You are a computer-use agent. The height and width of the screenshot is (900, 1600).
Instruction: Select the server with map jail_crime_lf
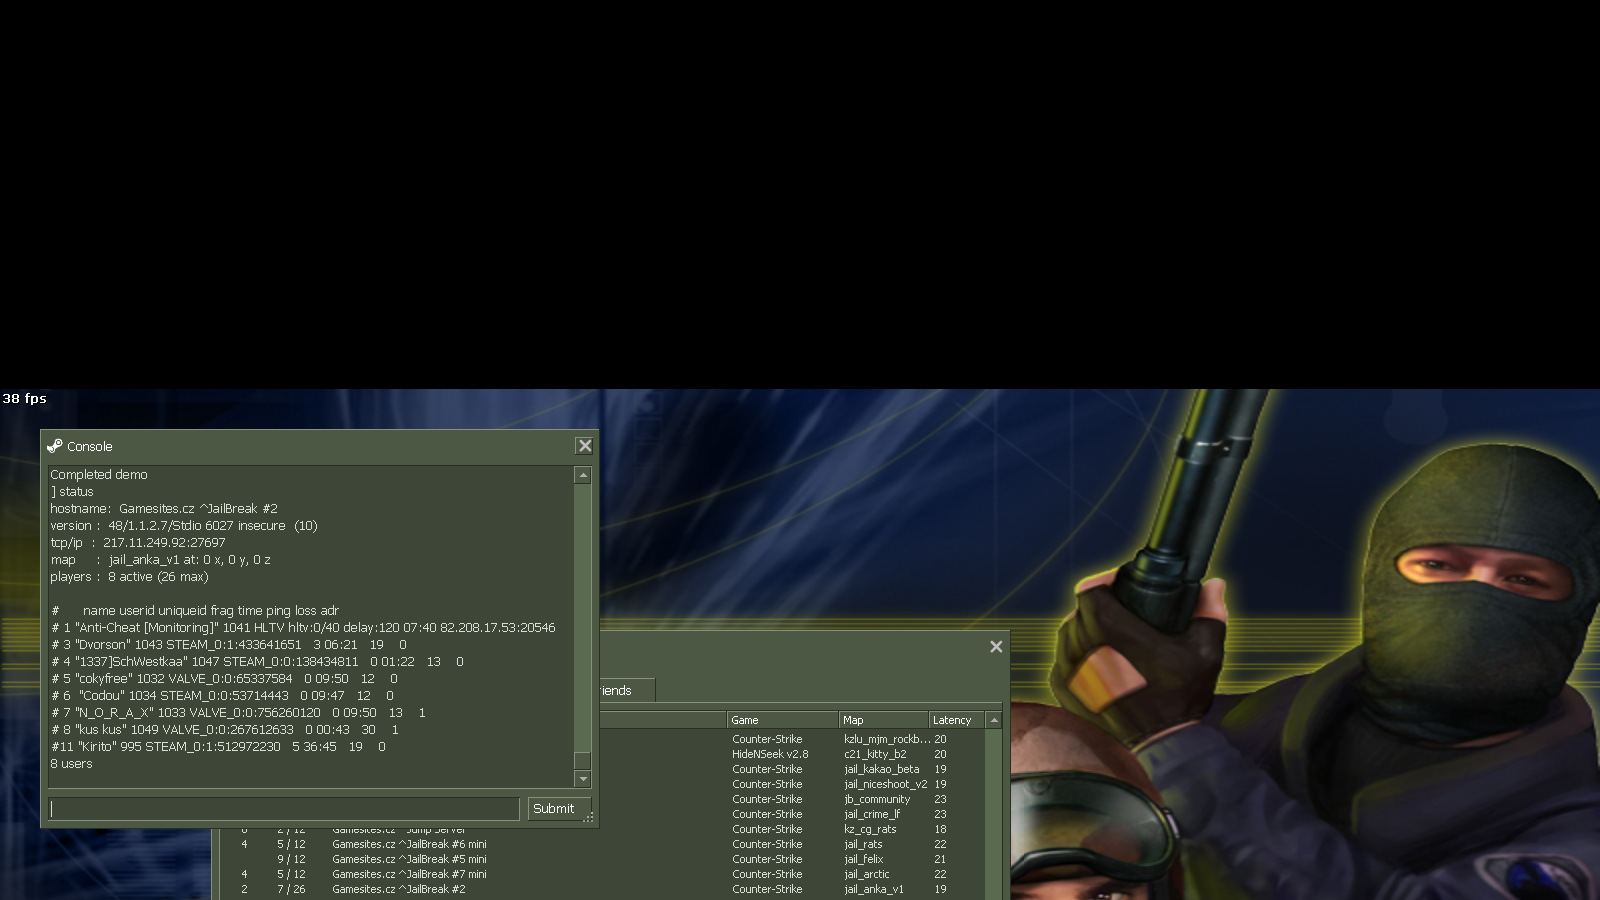[792, 814]
